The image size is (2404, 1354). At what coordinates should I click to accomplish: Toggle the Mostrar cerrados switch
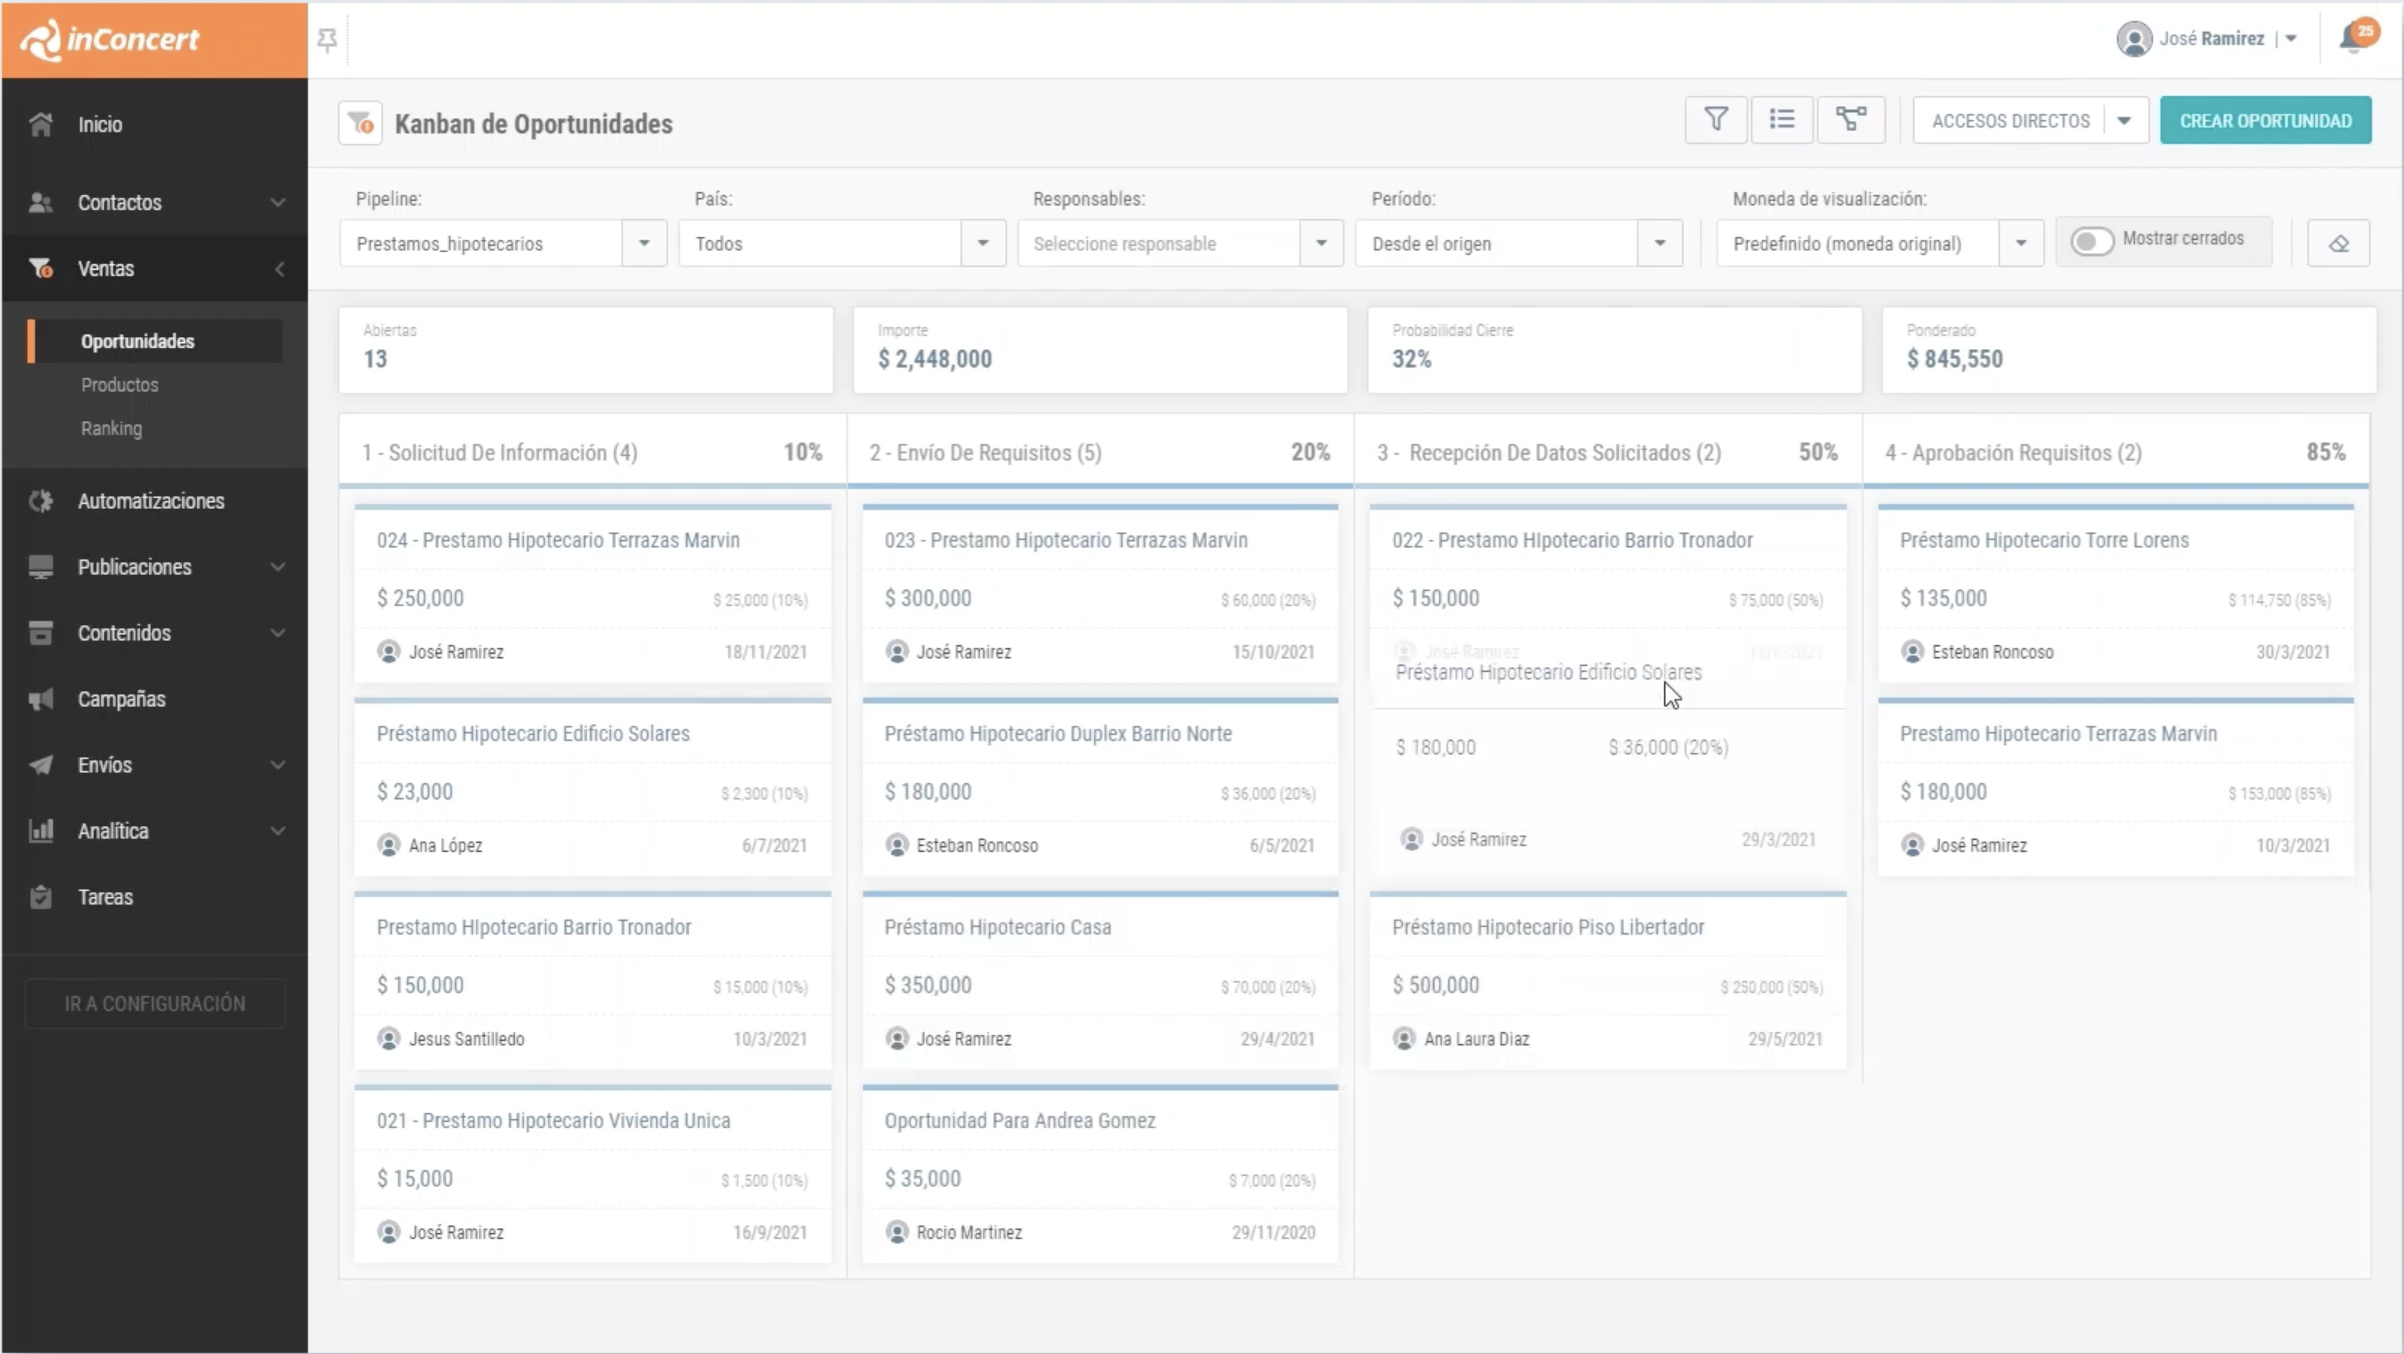pos(2091,241)
